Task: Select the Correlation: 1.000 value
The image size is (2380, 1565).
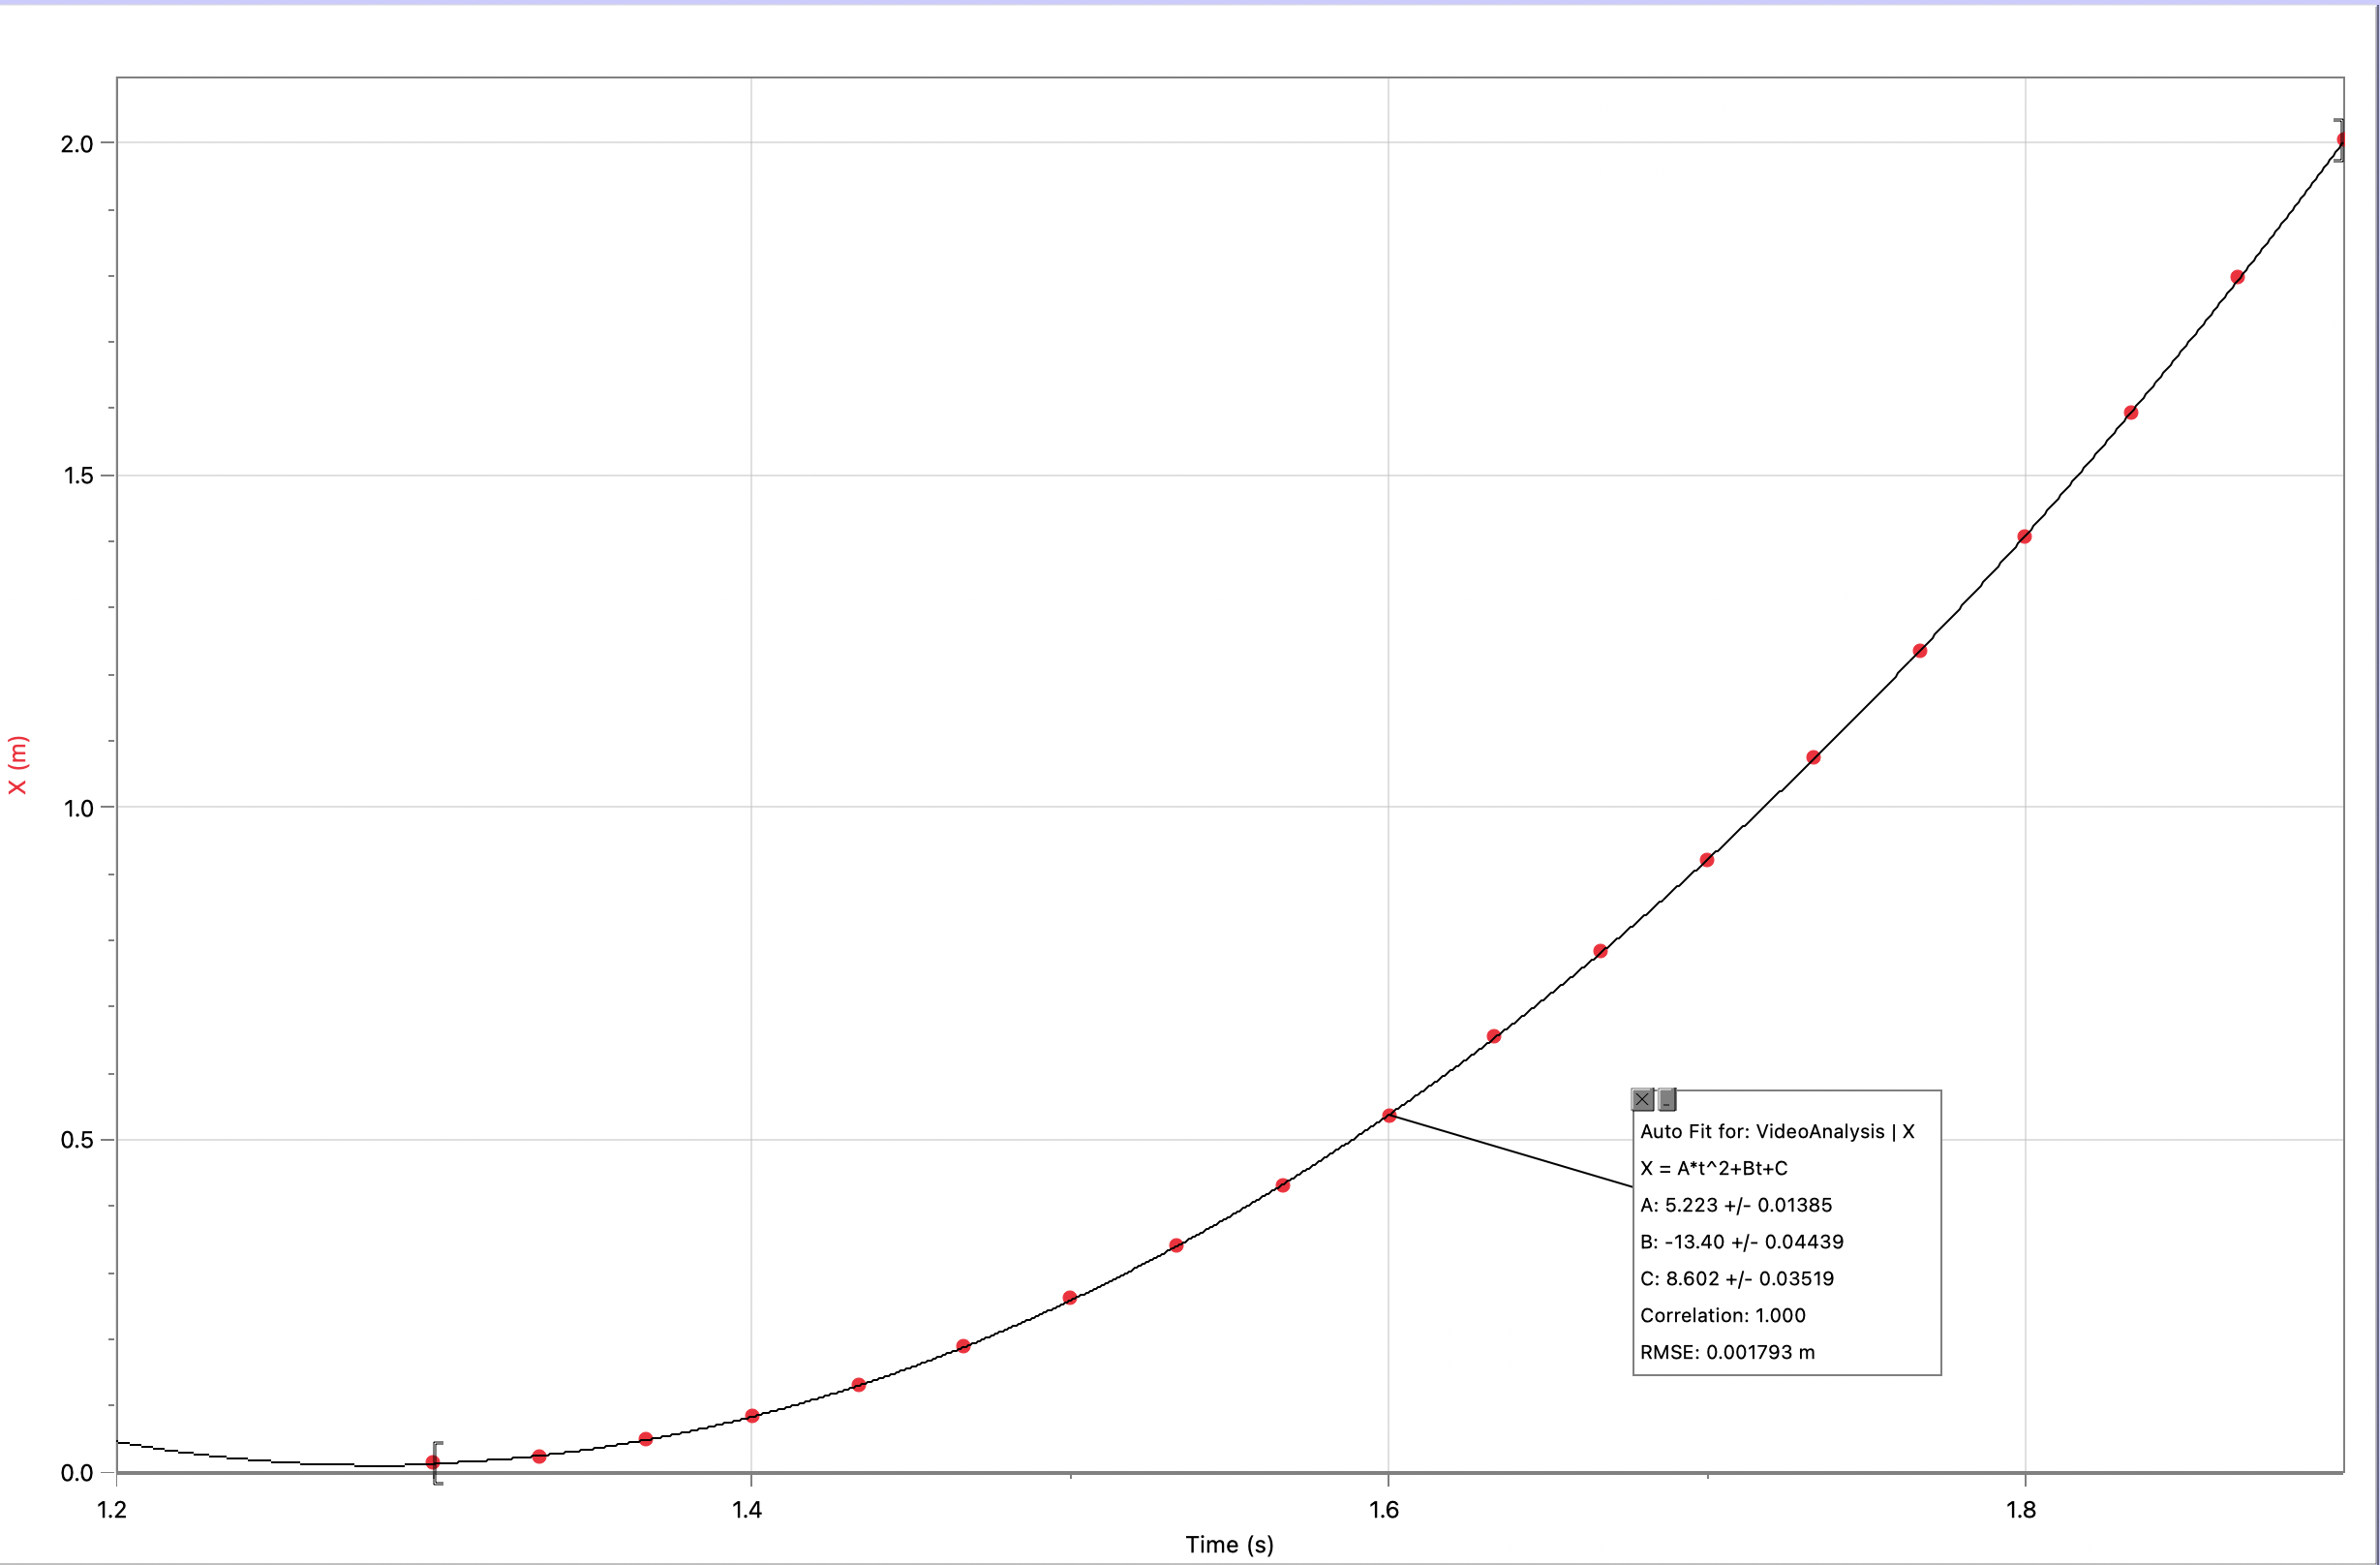Action: click(x=1723, y=1315)
